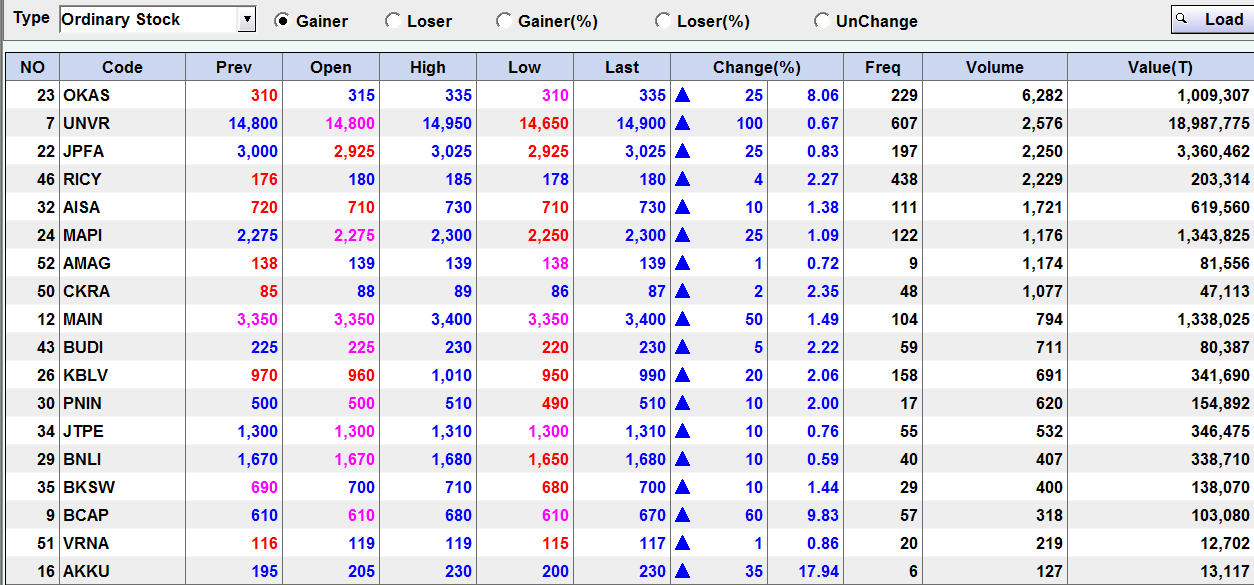Select the AISA stock code

pos(82,208)
